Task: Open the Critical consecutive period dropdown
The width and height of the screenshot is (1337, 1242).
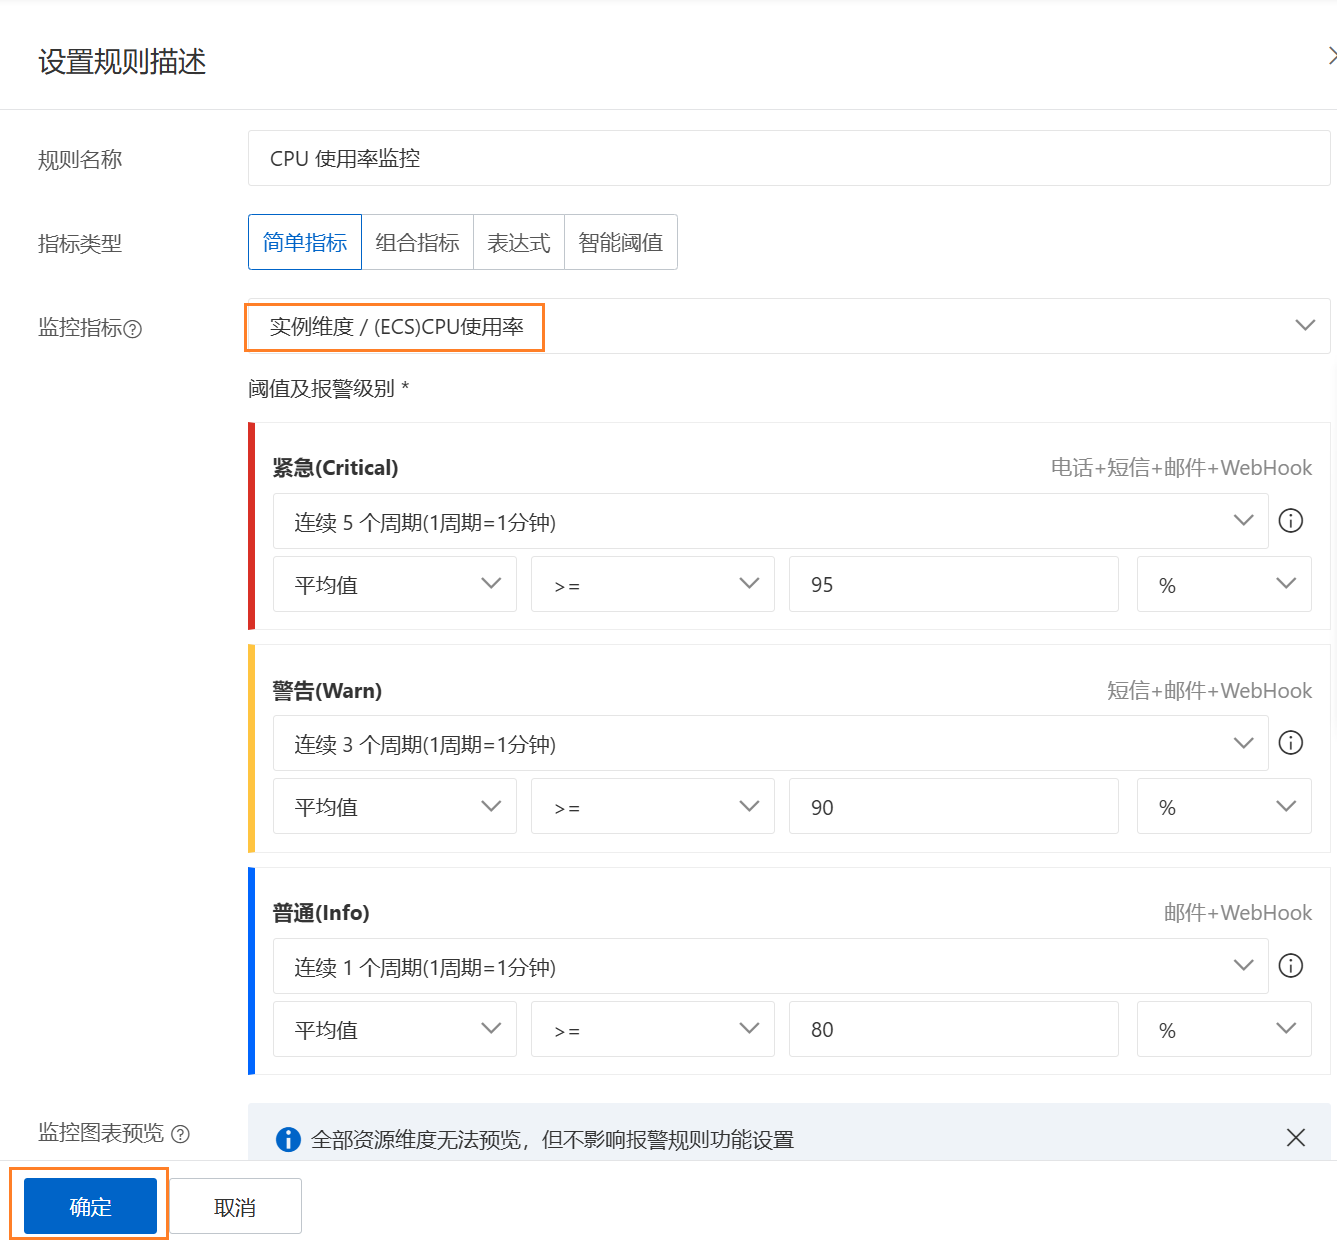Action: coord(1243,520)
